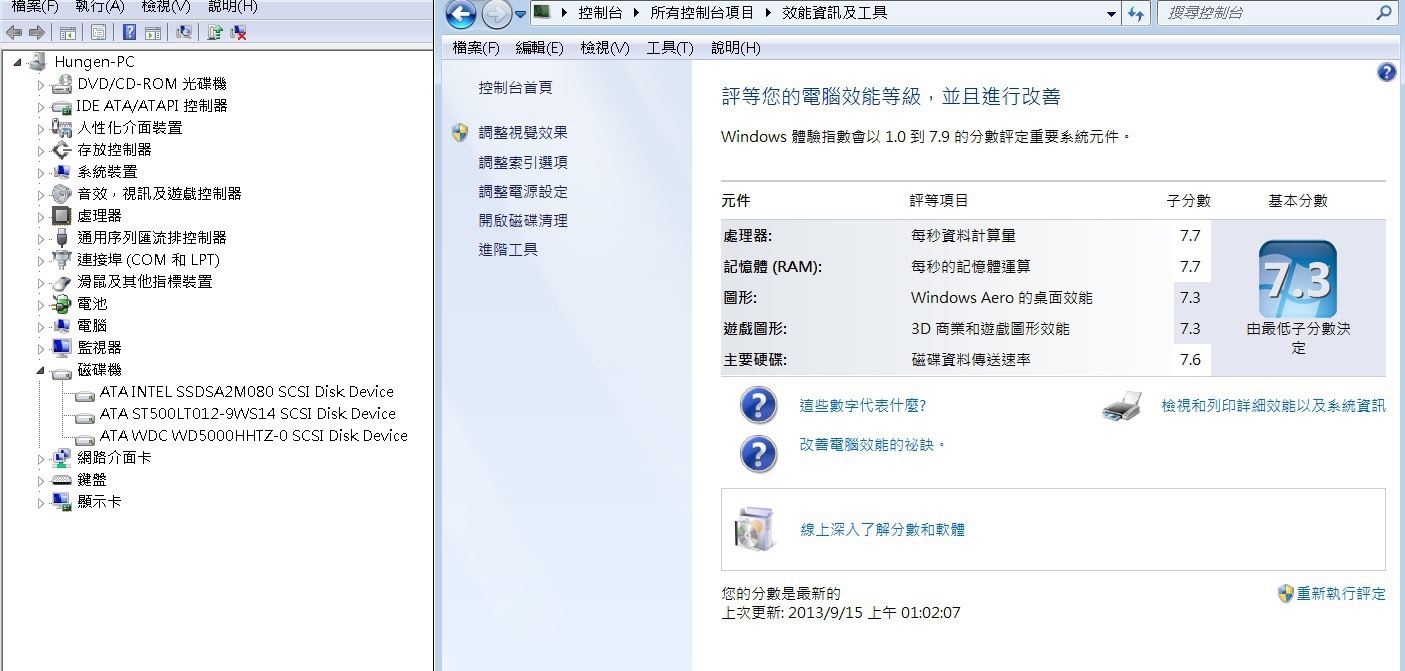Open 編輯(E) menu in Control Panel

click(x=540, y=48)
